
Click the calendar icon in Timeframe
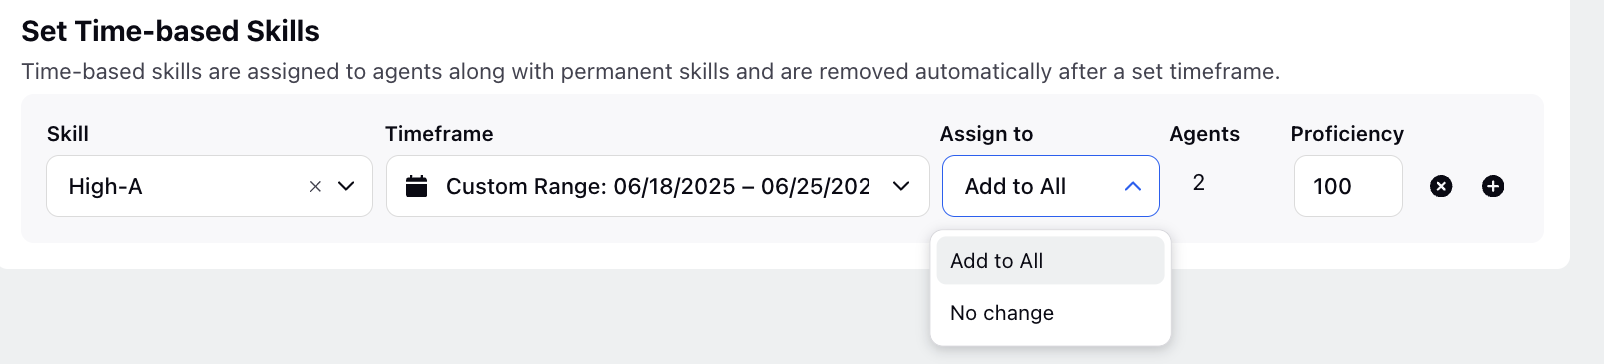click(417, 186)
